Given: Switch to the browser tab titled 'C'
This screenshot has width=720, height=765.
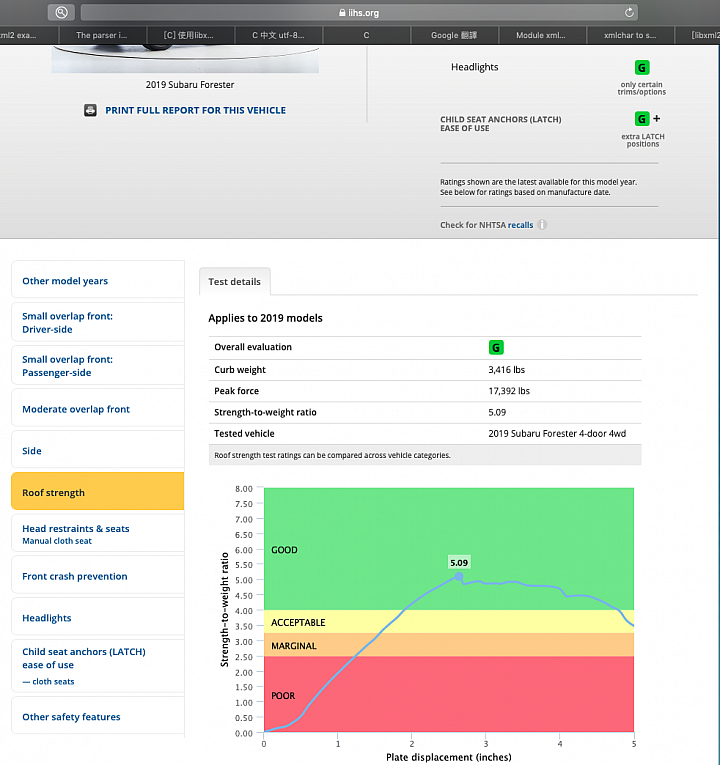Looking at the screenshot, I should click(x=366, y=35).
